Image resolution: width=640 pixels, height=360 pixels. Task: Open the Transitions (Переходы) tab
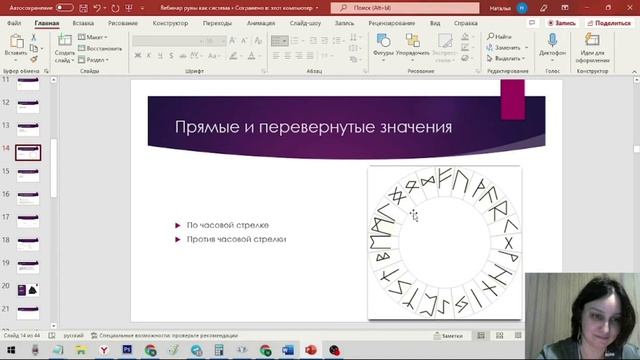(217, 23)
